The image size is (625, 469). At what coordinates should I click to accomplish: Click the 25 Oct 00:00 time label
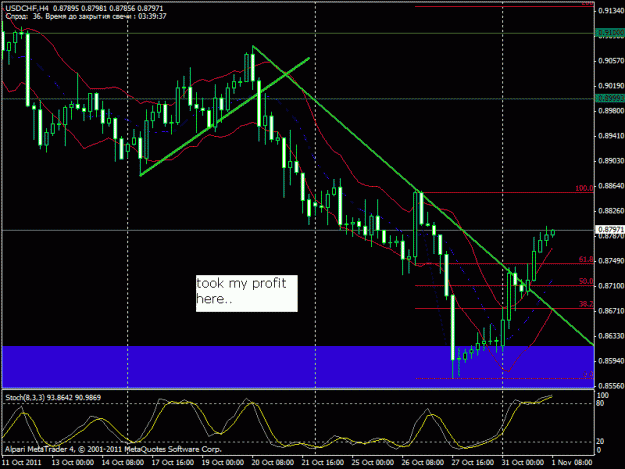click(373, 463)
